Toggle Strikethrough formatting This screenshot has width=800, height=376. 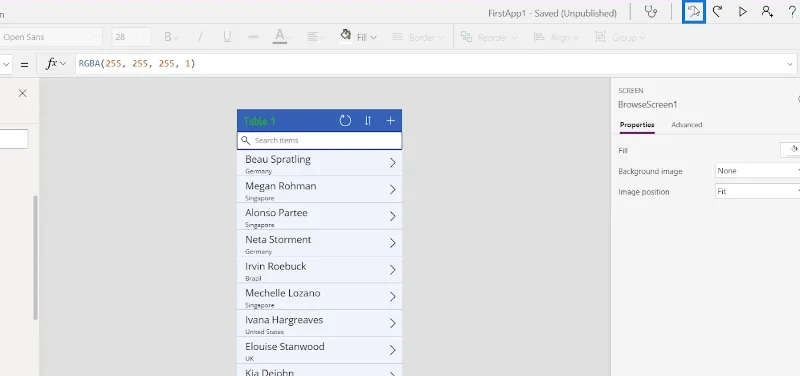253,37
